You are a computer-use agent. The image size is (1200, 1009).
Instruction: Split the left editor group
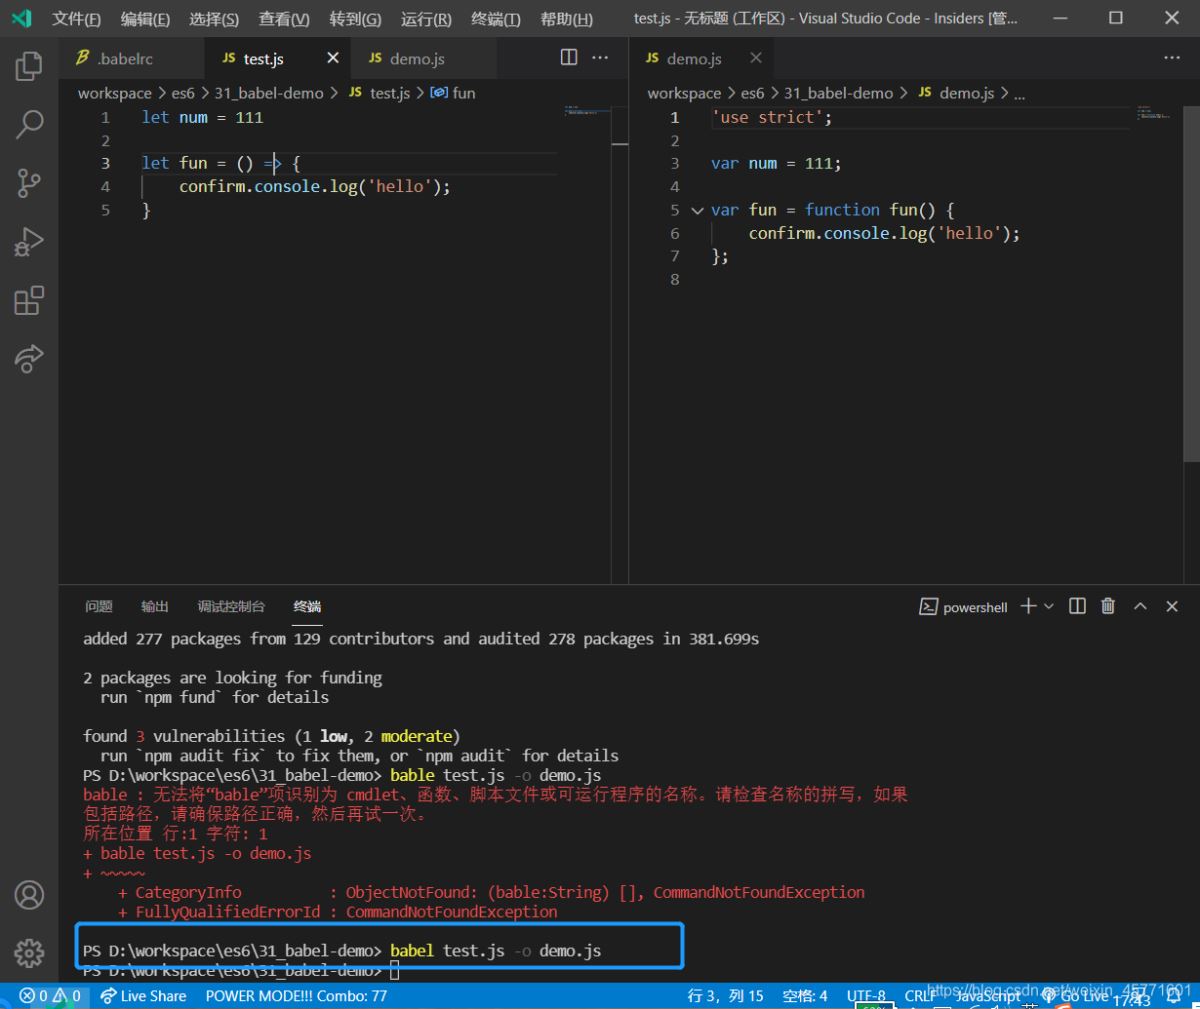[569, 58]
